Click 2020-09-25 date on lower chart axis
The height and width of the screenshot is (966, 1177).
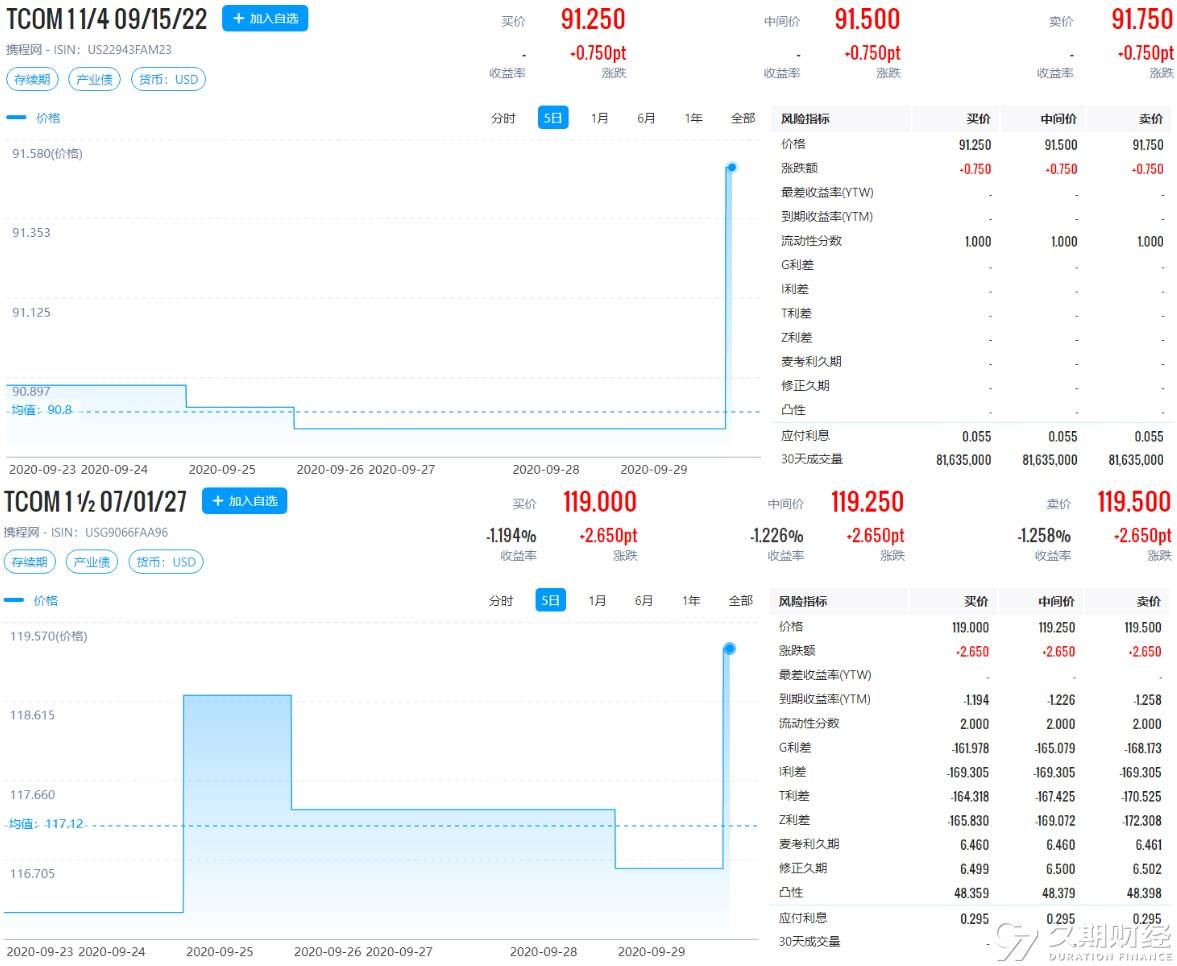[219, 952]
